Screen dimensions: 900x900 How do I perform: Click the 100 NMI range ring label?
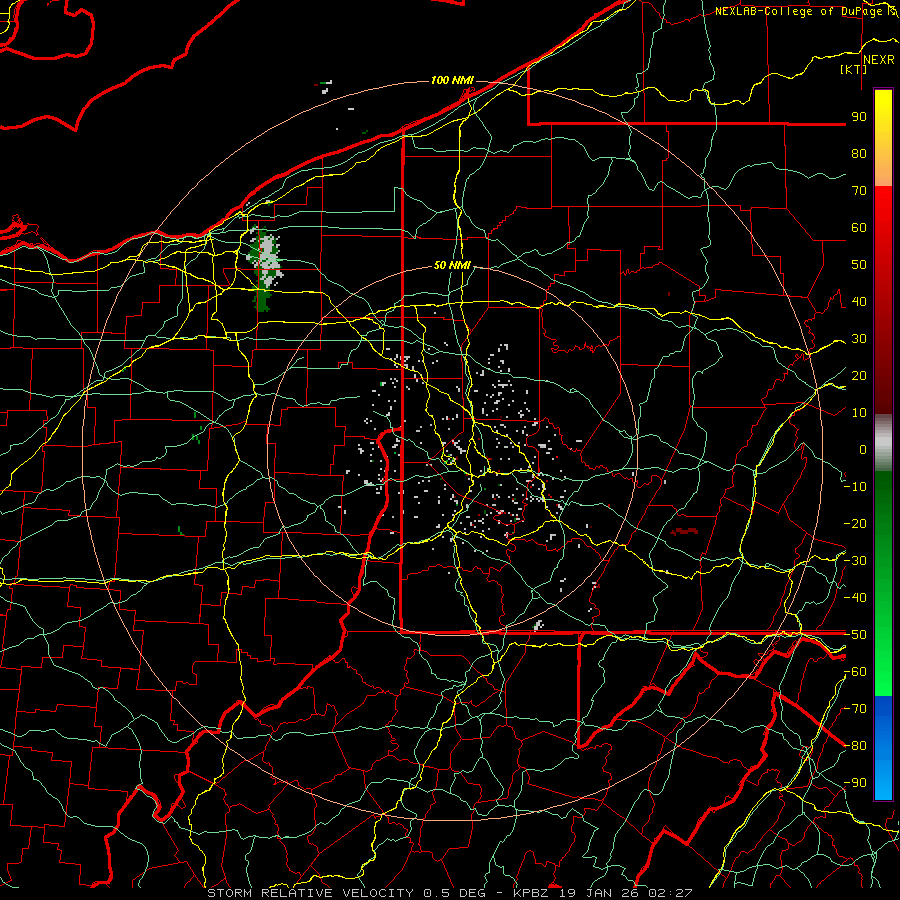(x=452, y=80)
